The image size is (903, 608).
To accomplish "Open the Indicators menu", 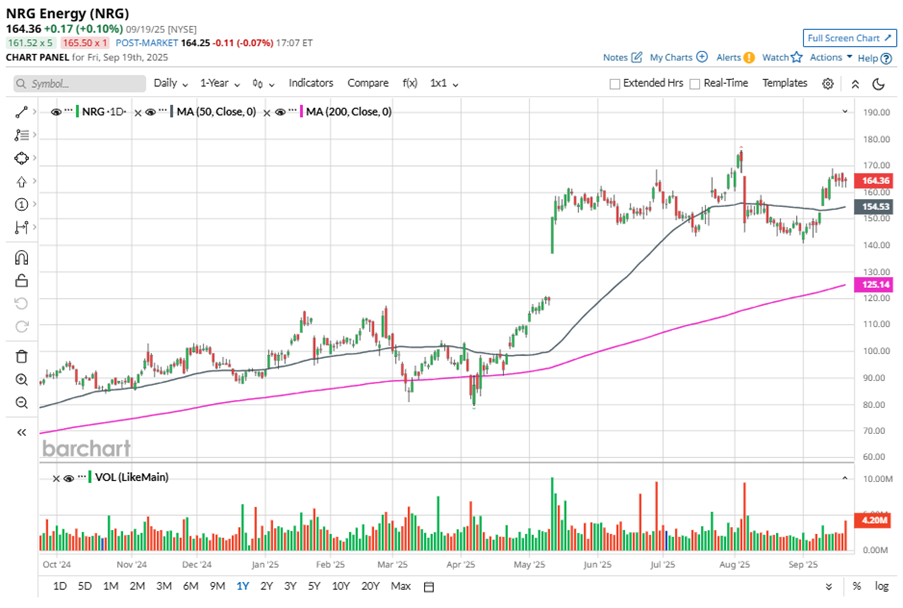I will click(x=311, y=83).
